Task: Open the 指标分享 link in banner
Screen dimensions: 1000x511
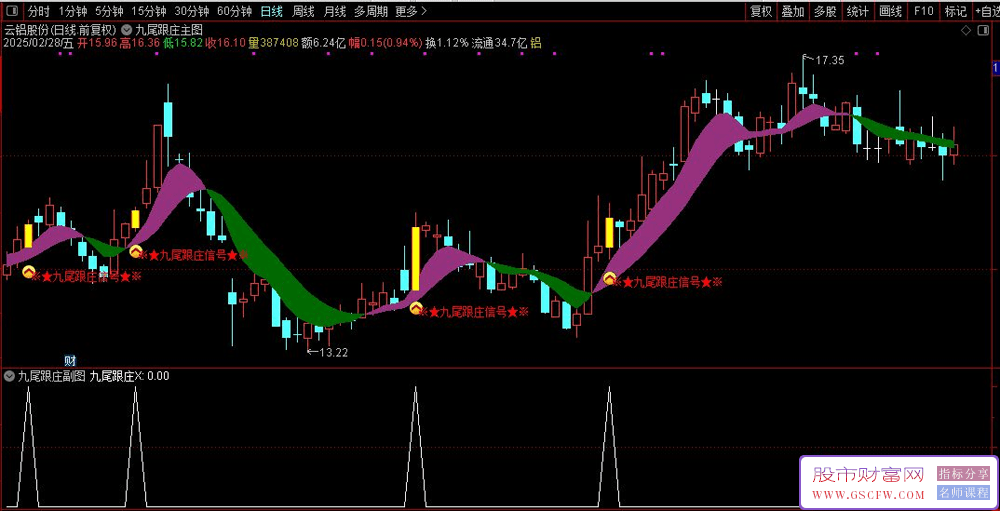Action: pyautogui.click(x=963, y=474)
